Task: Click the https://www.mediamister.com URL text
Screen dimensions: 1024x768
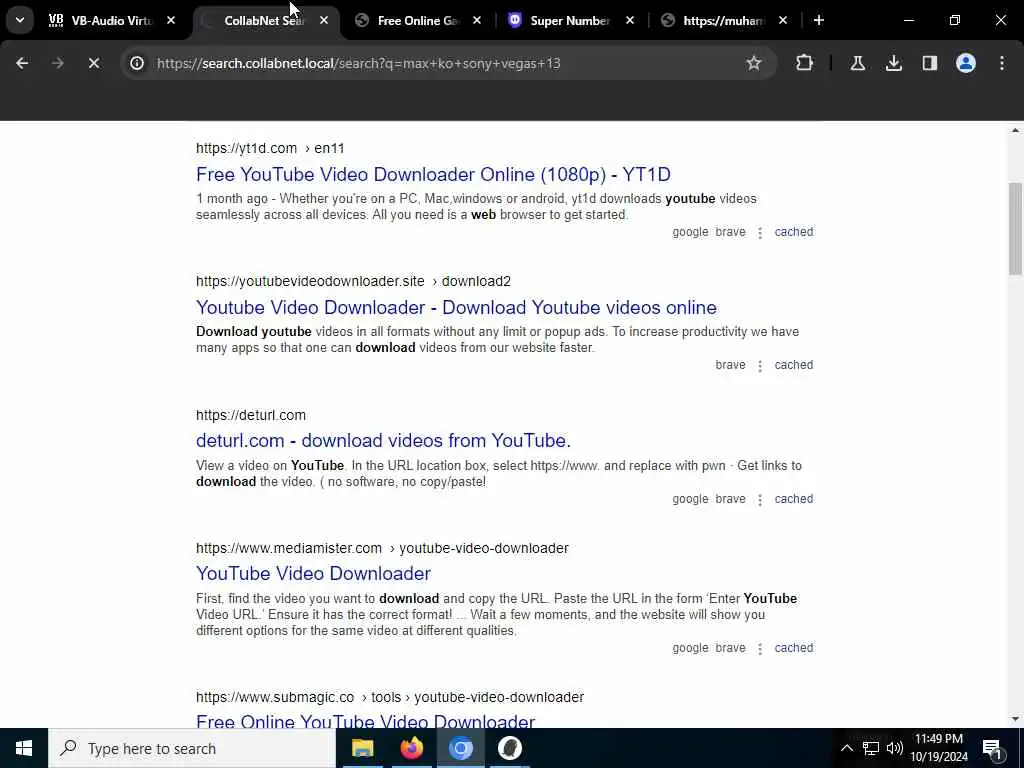Action: tap(289, 549)
